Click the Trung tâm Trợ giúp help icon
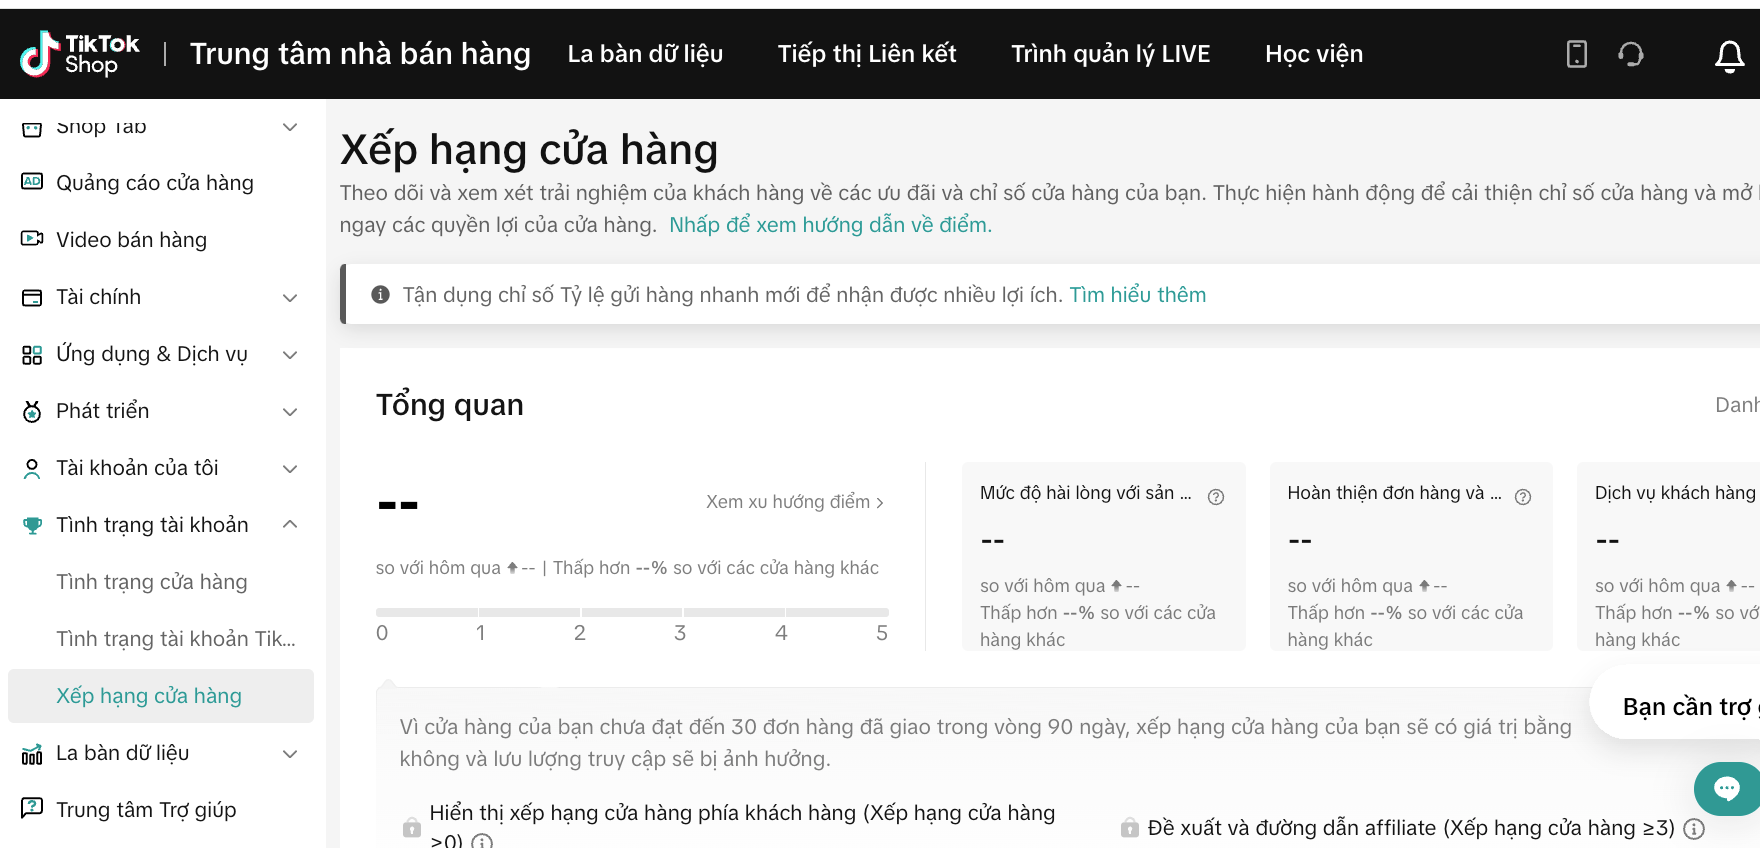 tap(32, 808)
